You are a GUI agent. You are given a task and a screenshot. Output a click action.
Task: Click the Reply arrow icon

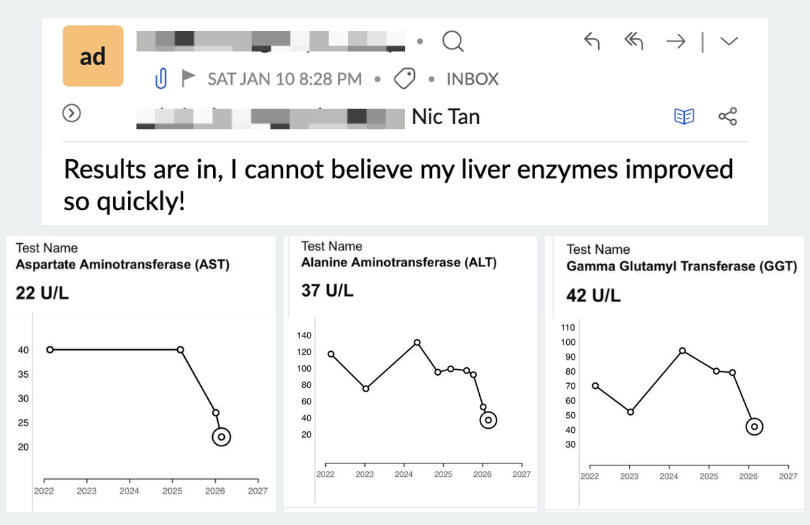pos(592,41)
